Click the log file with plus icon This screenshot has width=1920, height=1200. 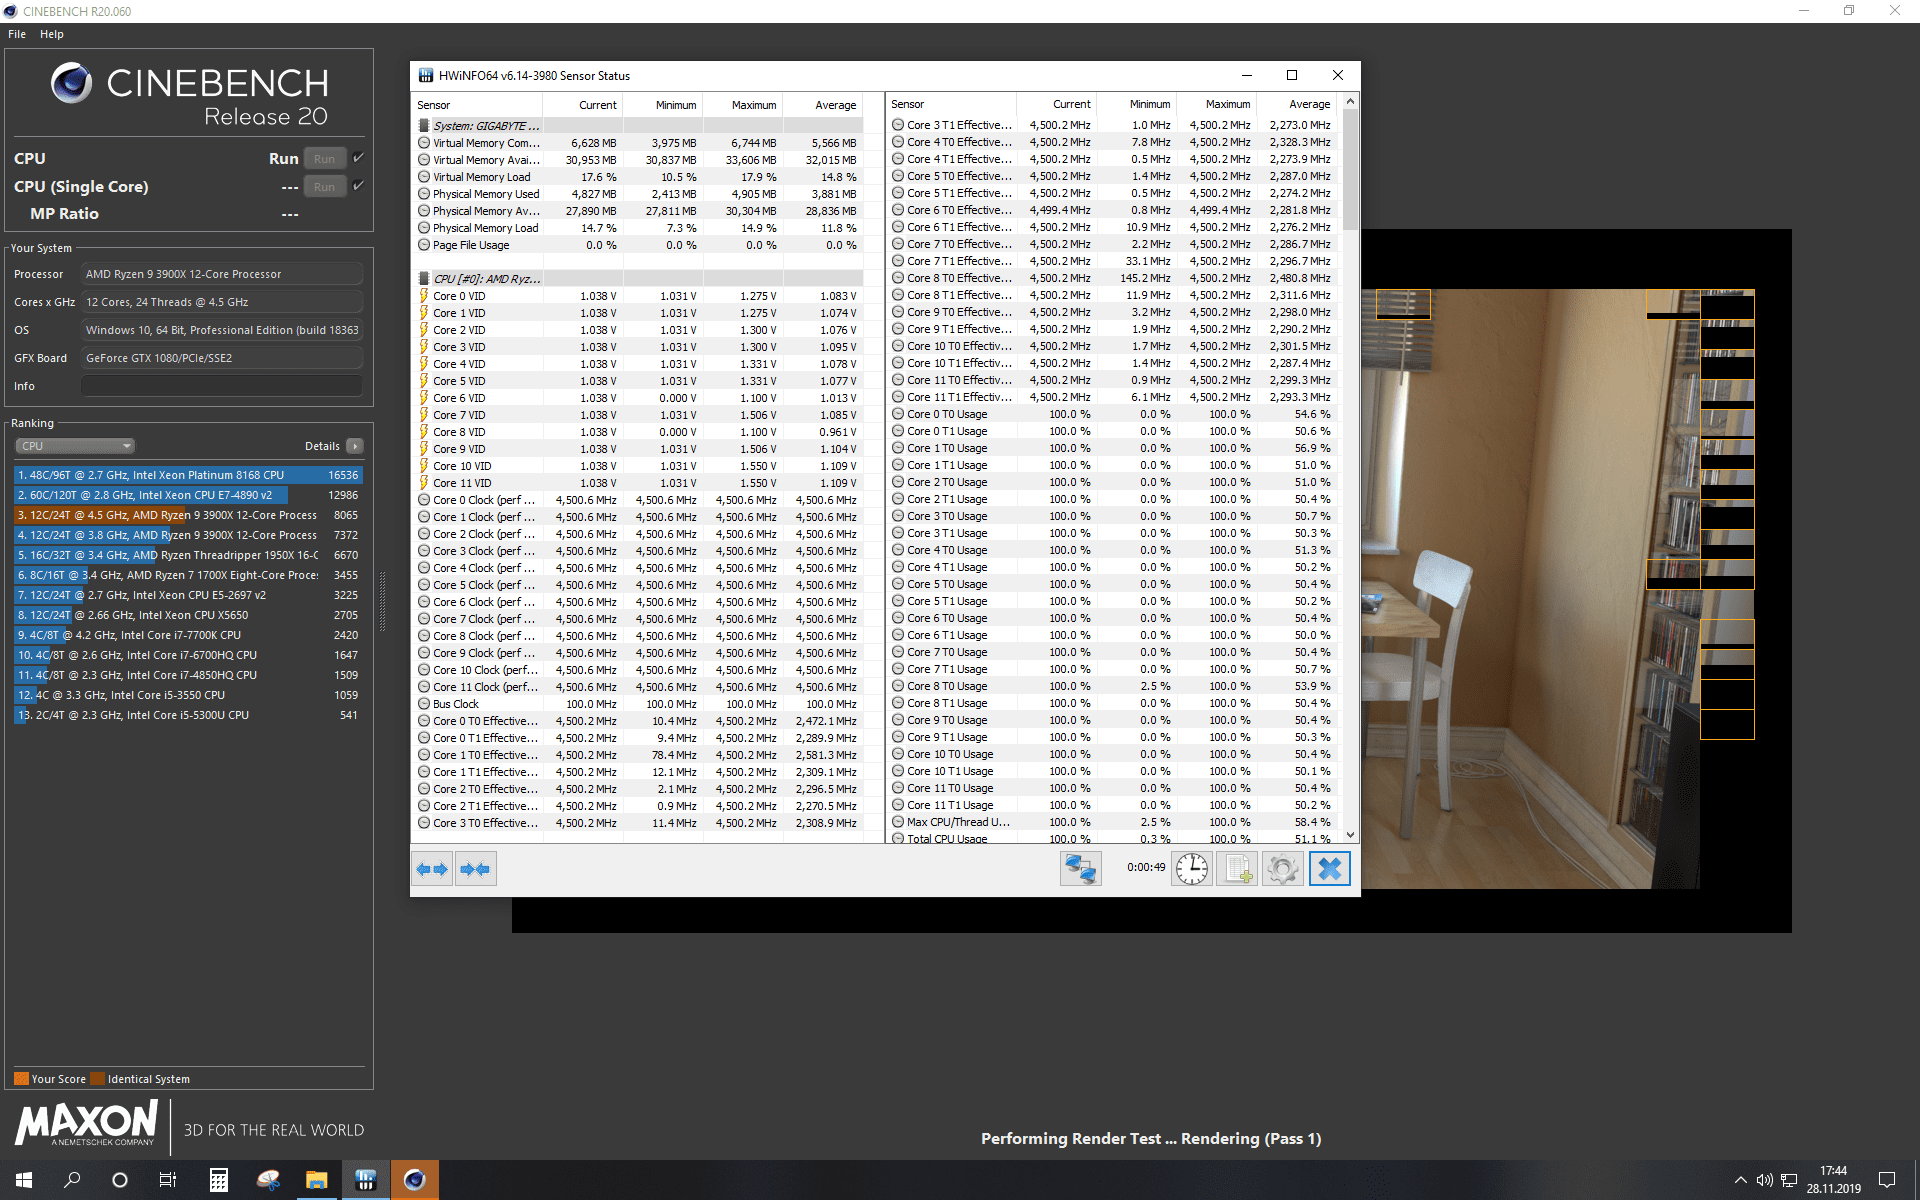click(x=1237, y=869)
